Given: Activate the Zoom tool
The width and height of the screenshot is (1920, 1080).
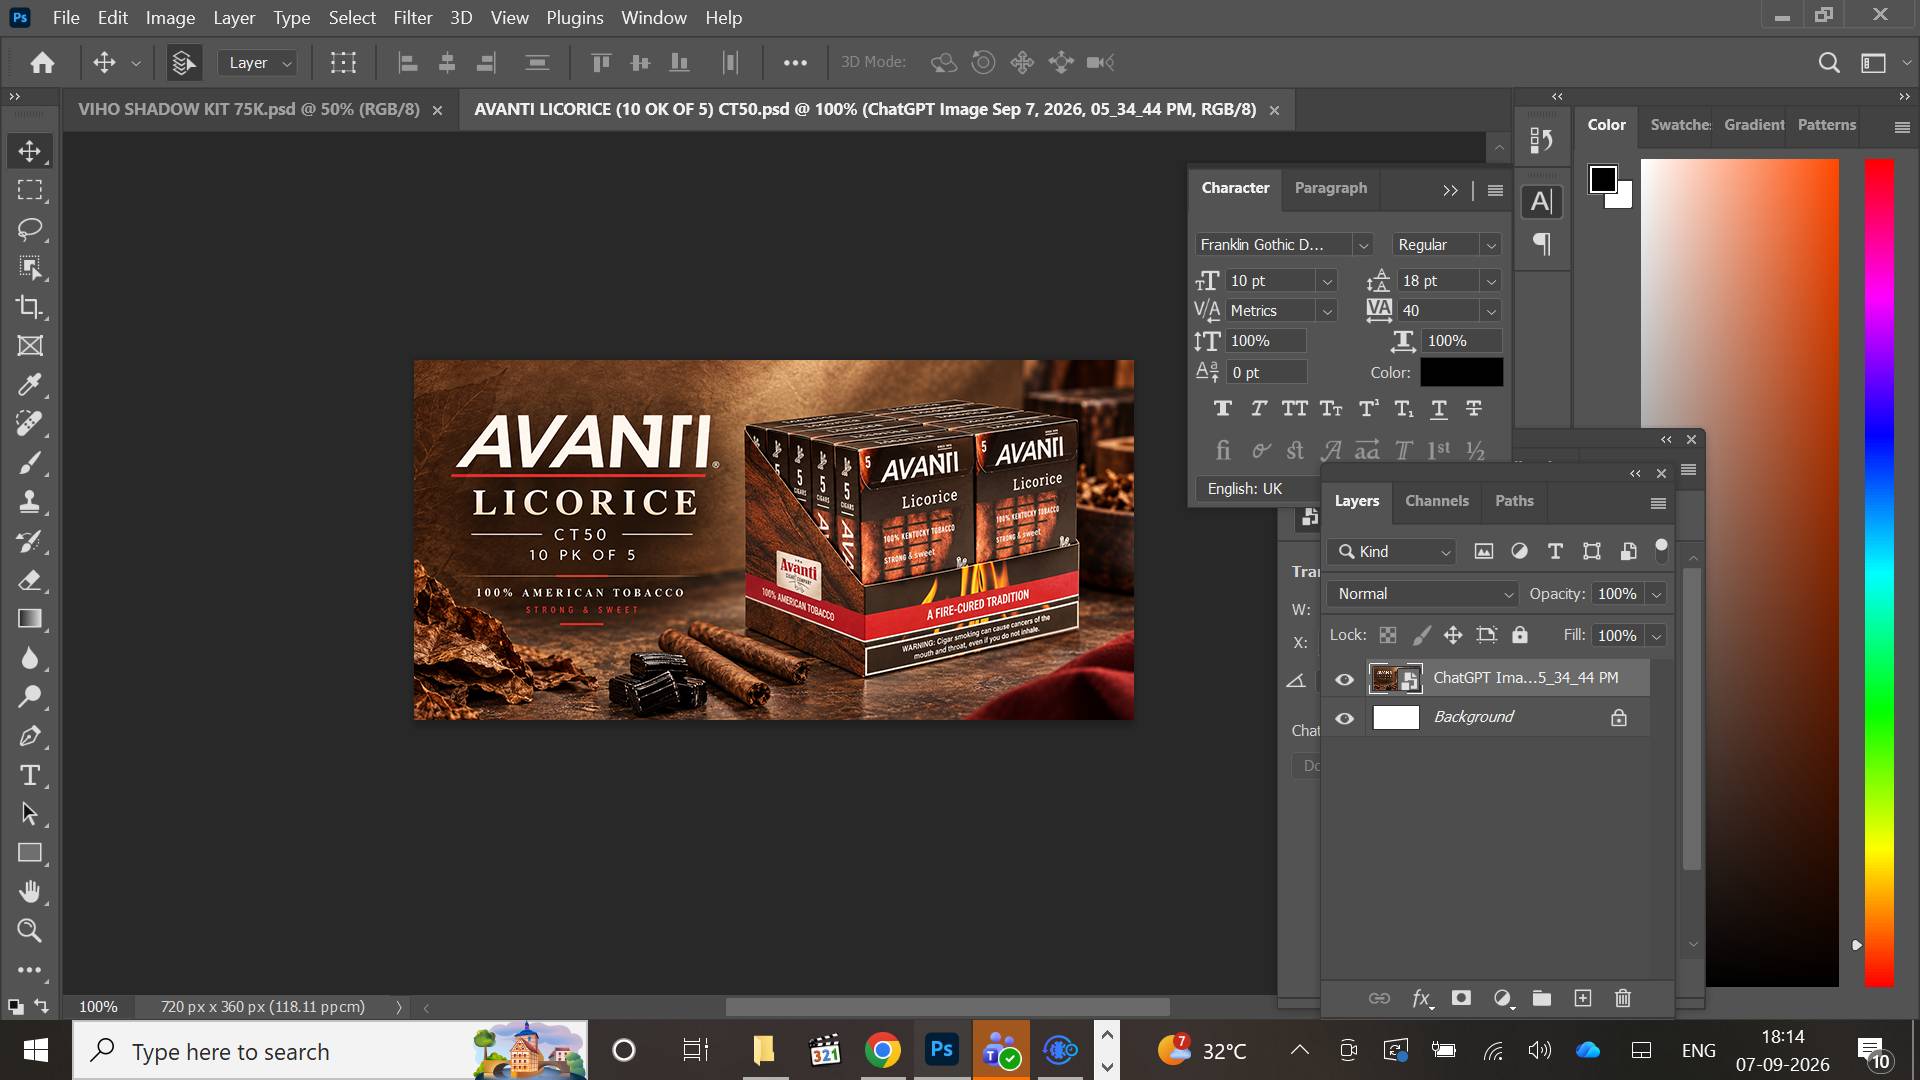Looking at the screenshot, I should click(x=30, y=931).
